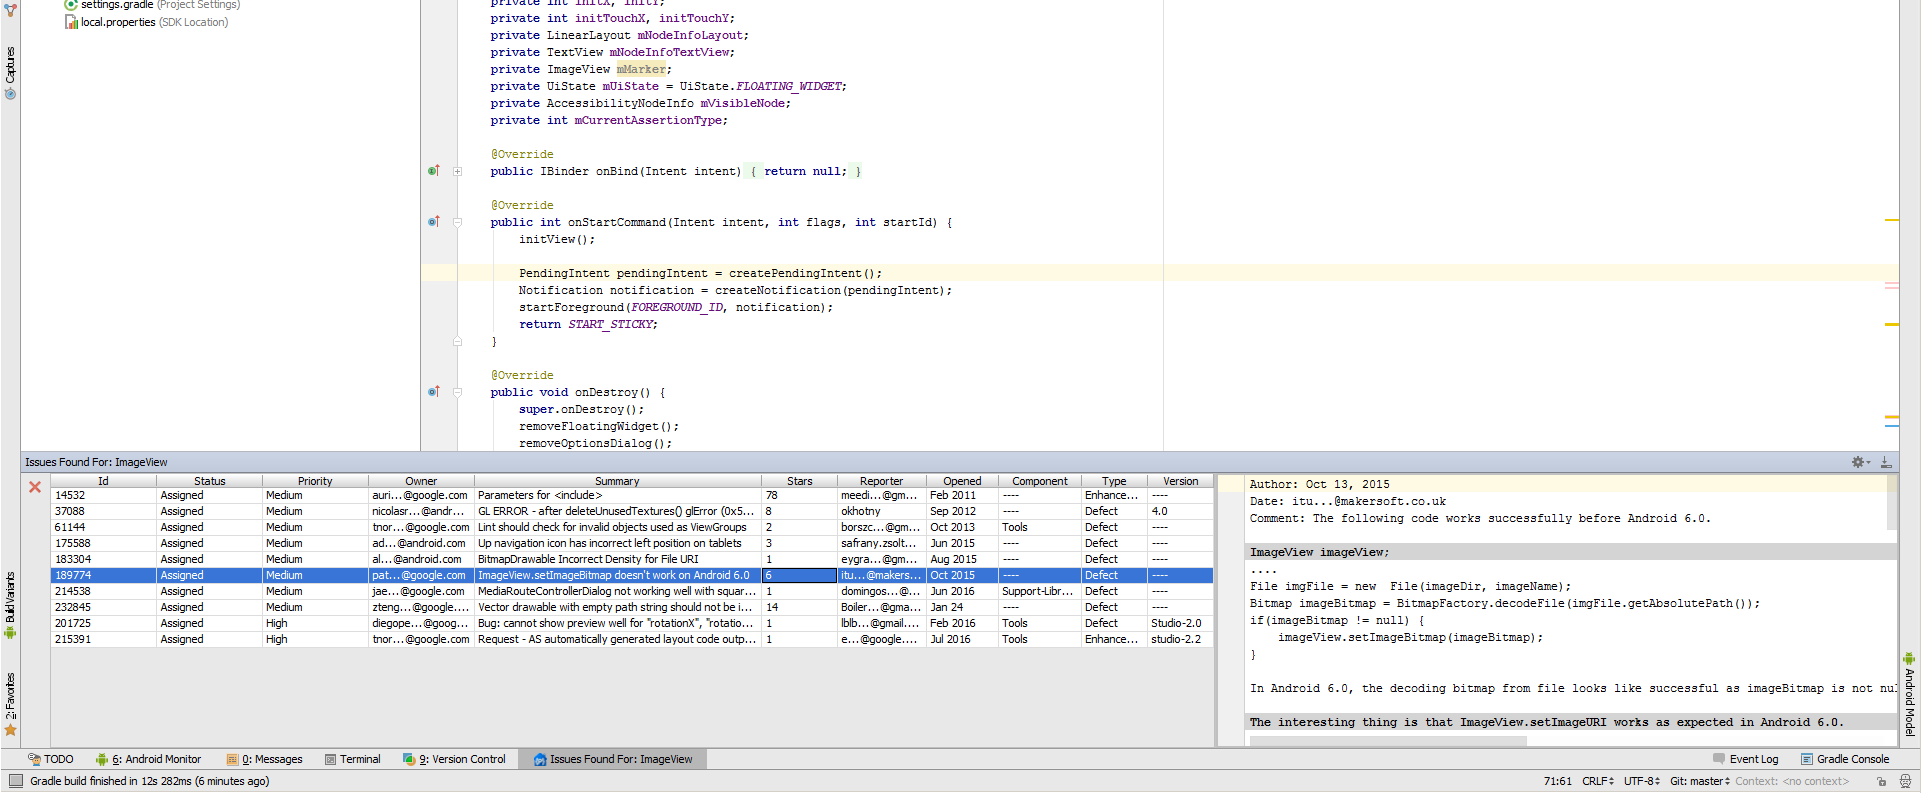Image resolution: width=1921 pixels, height=793 pixels.
Task: Open the Favorites side panel
Action: coord(10,704)
